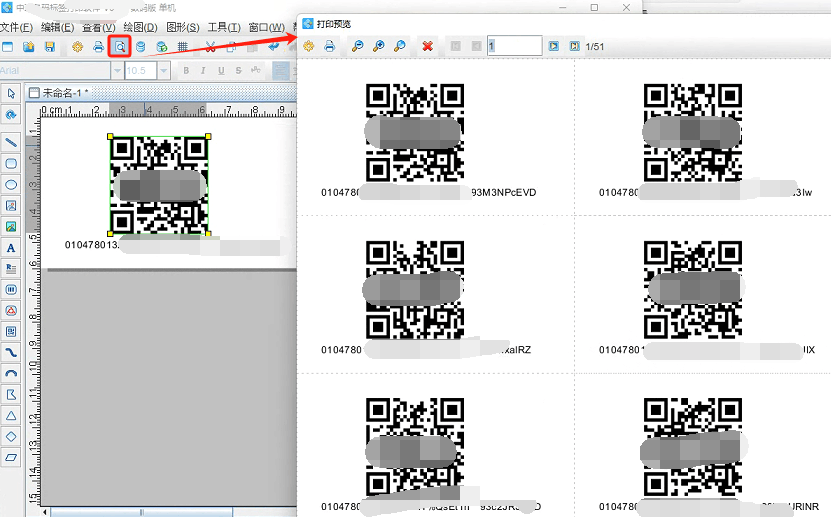The image size is (831, 517).
Task: Open the 窗口(W) menu
Action: (267, 28)
